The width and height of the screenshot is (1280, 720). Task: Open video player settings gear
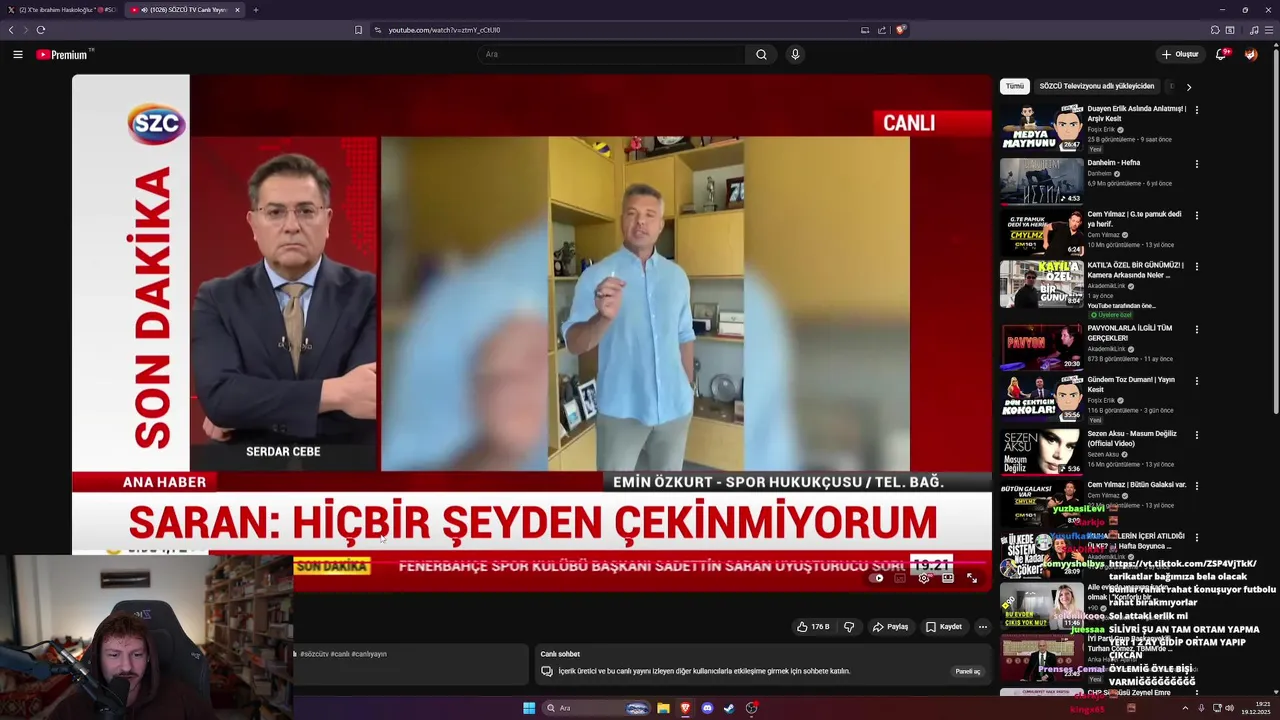tap(924, 578)
